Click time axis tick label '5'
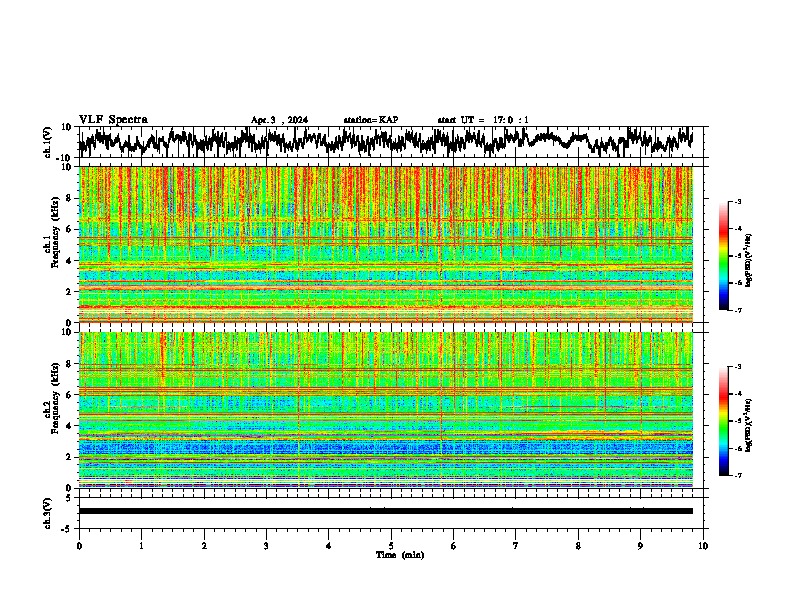 391,546
